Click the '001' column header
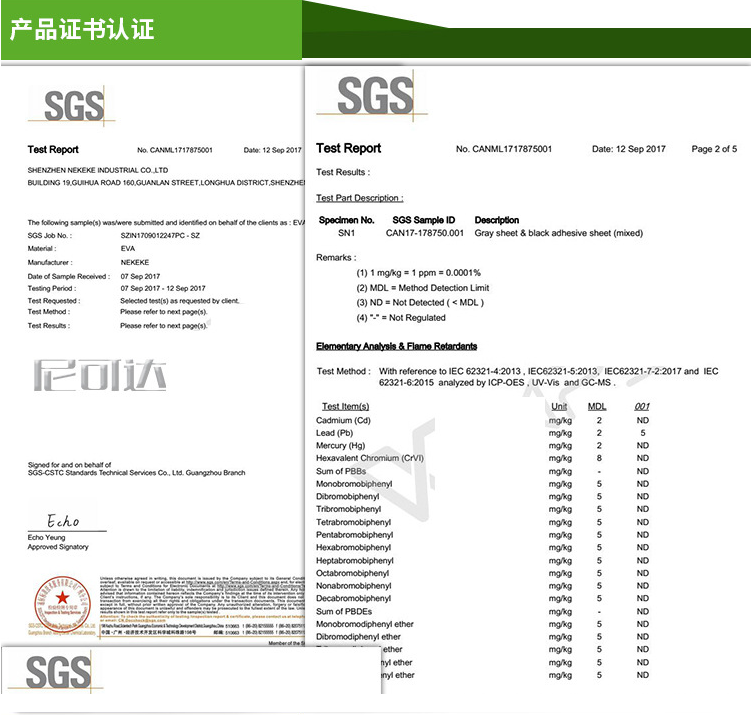Image resolution: width=755 pixels, height=715 pixels. coord(642,406)
